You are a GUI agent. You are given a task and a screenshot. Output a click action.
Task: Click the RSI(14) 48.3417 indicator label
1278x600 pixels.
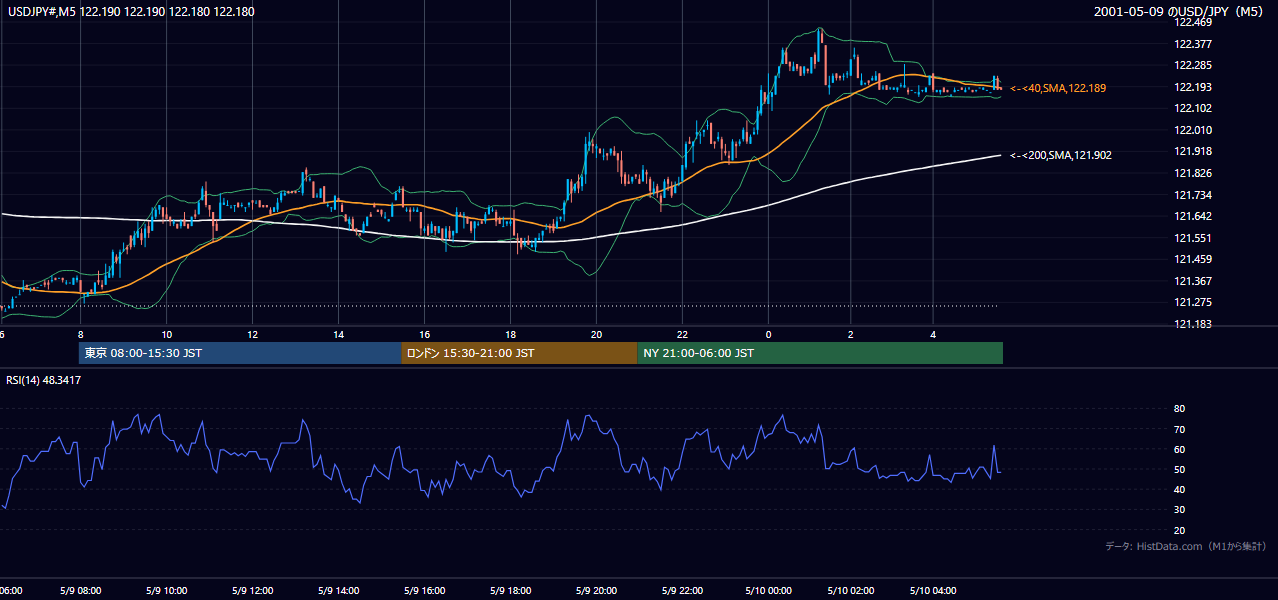point(44,380)
